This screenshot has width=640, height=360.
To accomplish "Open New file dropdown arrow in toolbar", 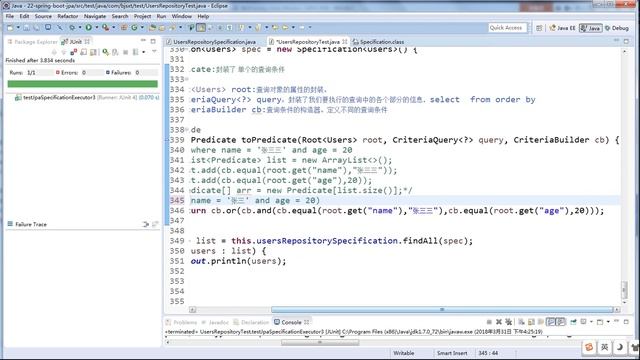I will pyautogui.click(x=18, y=27).
